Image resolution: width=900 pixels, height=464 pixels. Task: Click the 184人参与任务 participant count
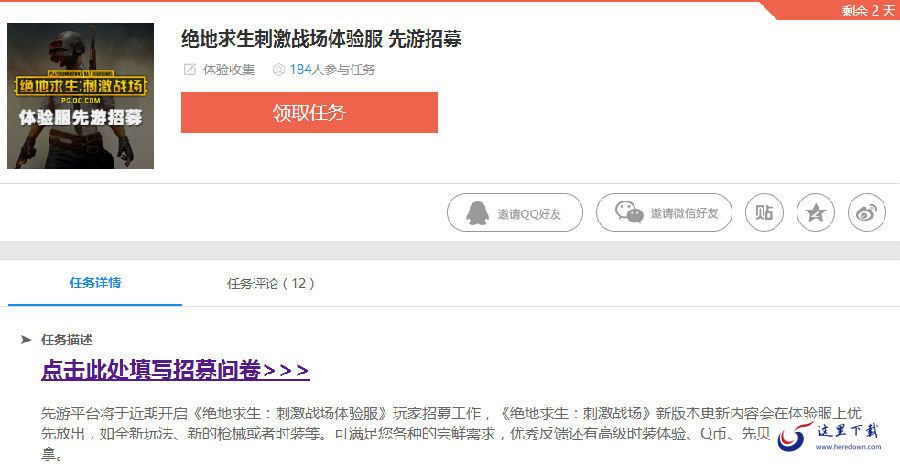pos(332,69)
